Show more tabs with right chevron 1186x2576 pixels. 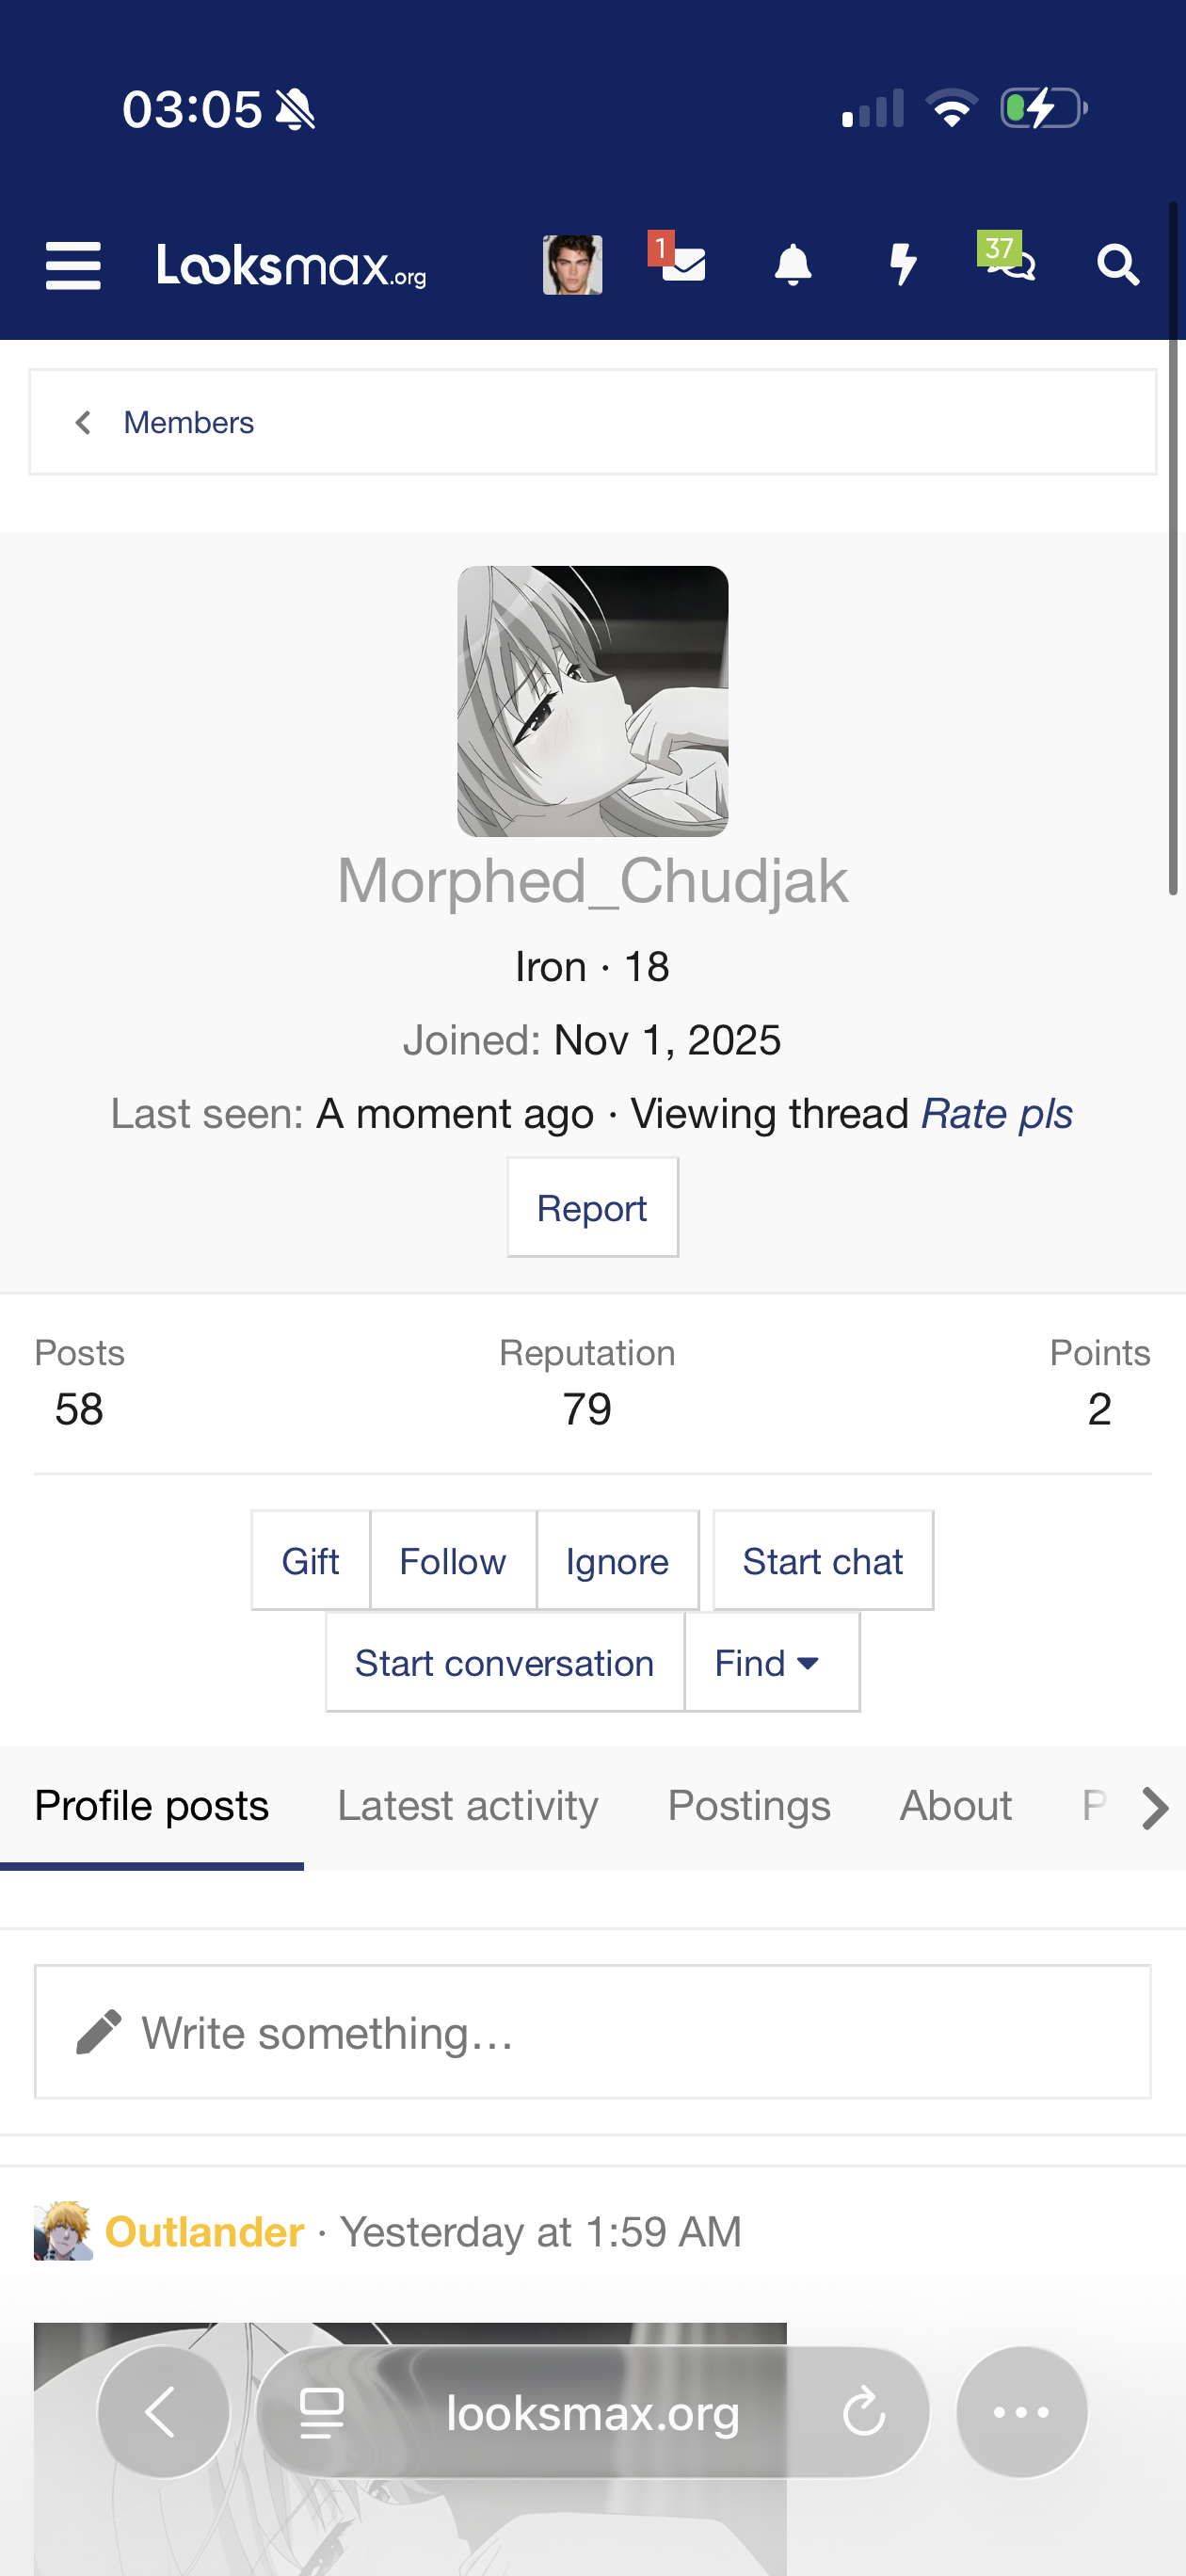[x=1154, y=1808]
